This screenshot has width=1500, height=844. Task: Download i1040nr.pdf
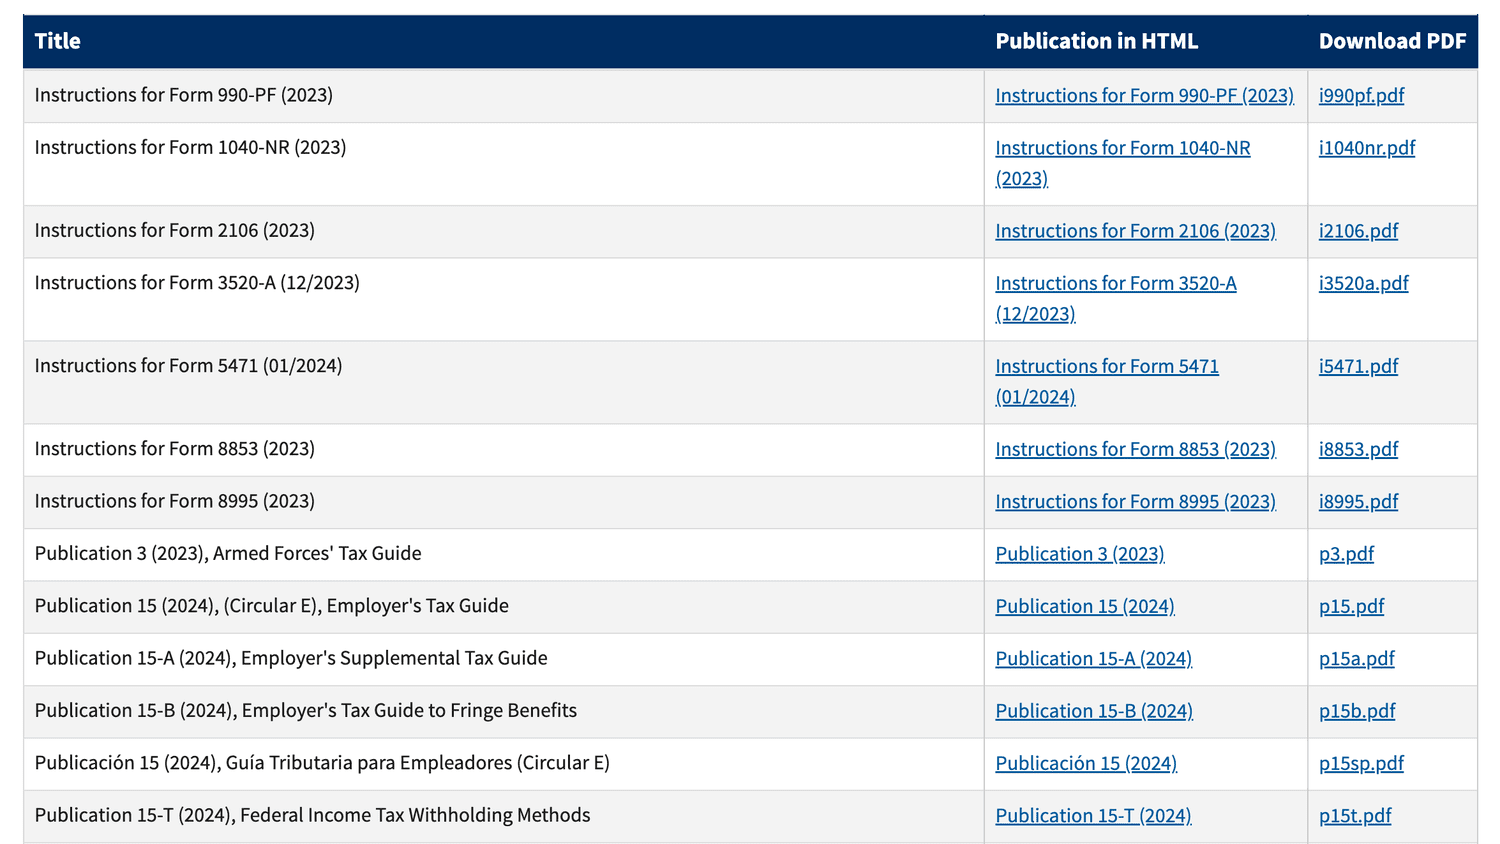1367,148
